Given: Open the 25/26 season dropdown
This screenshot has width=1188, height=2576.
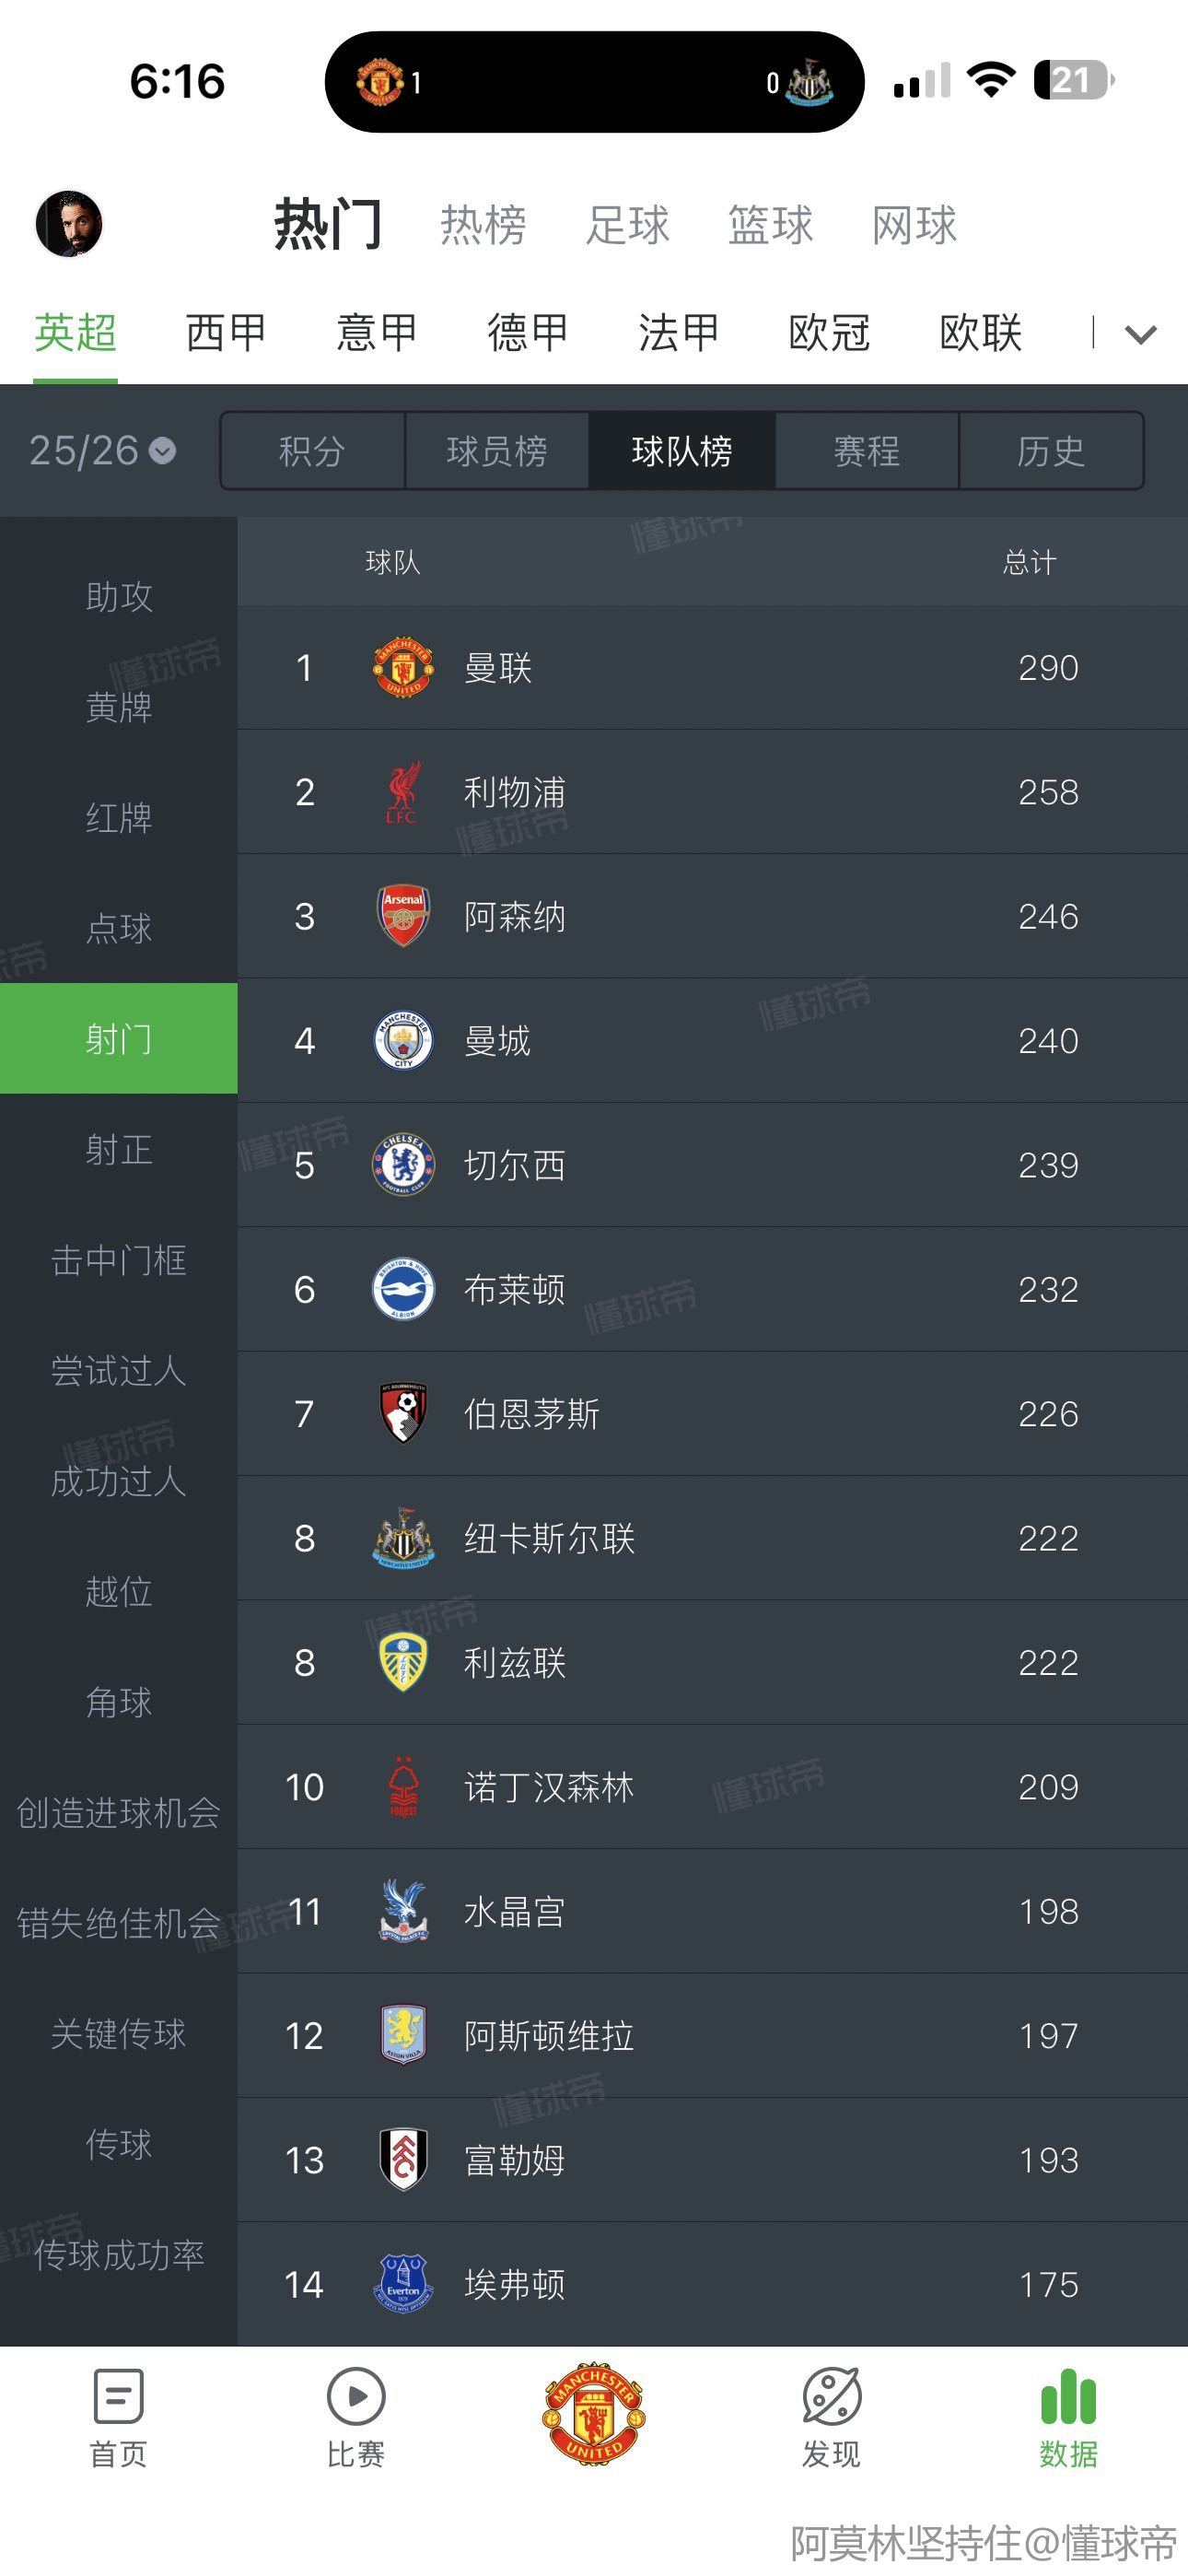Looking at the screenshot, I should [x=102, y=451].
